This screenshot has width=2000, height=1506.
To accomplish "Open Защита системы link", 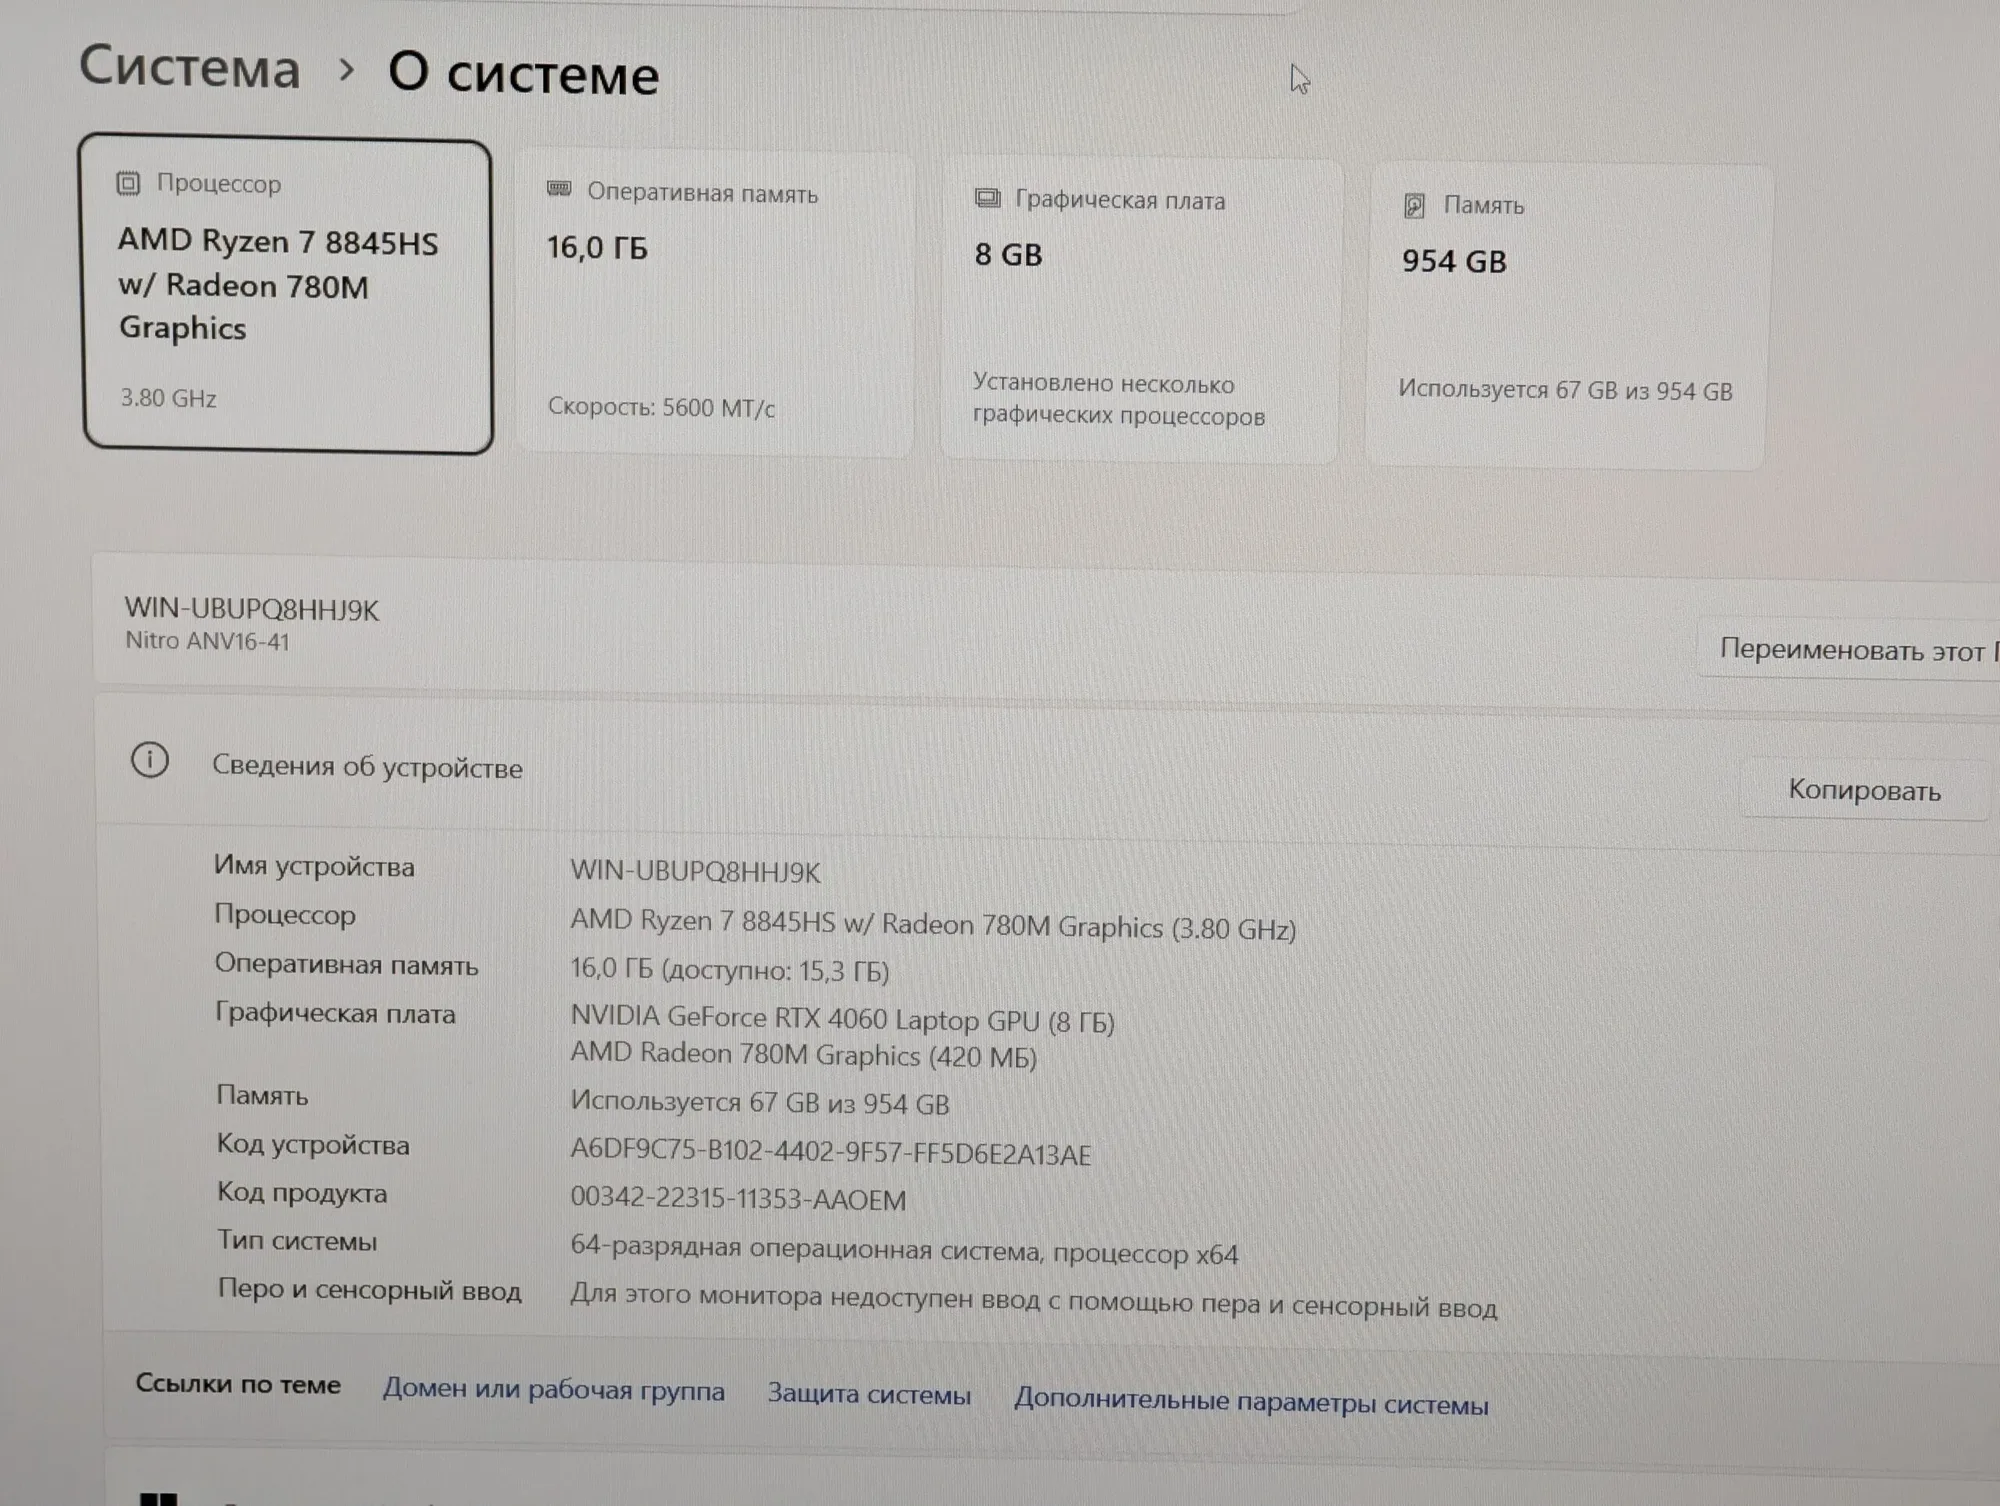I will tap(869, 1394).
